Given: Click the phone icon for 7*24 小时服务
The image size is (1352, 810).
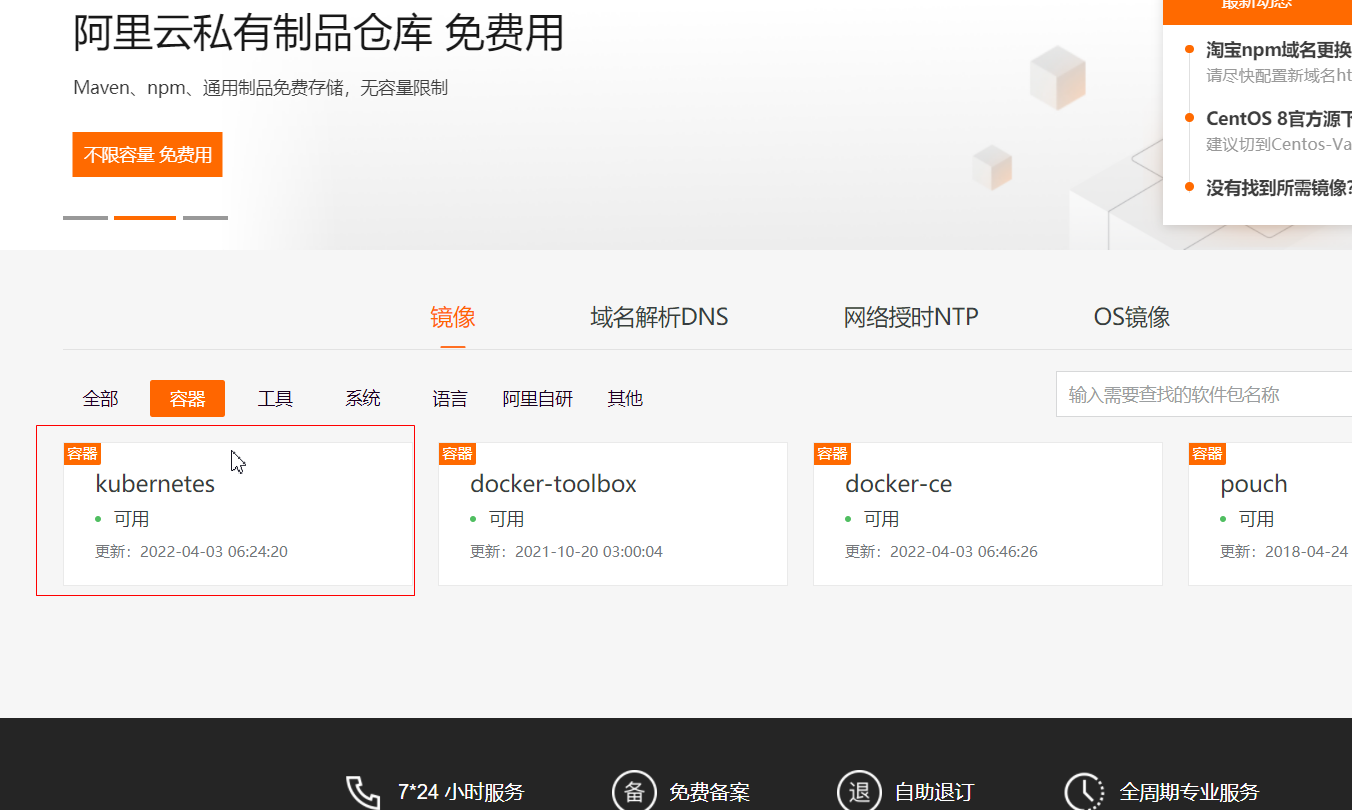Looking at the screenshot, I should tap(363, 792).
